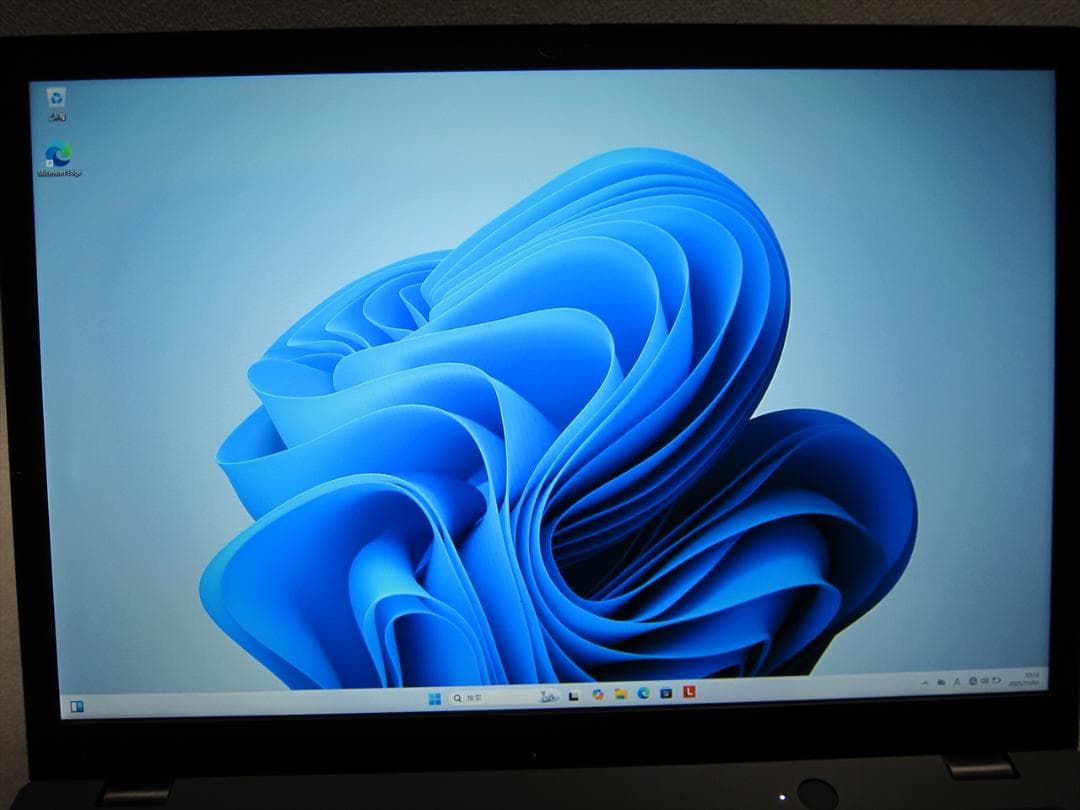
Task: Open the red L app on the taskbar
Action: pyautogui.click(x=689, y=691)
